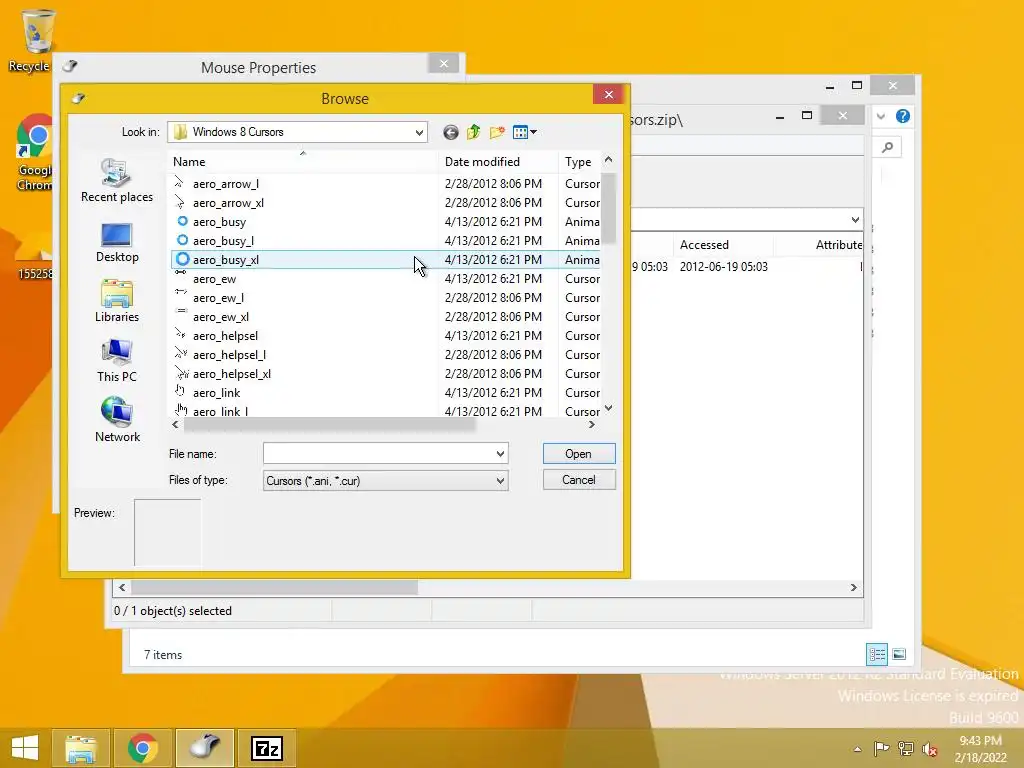Show hidden system tray icons
Image resolution: width=1024 pixels, height=768 pixels.
[857, 749]
